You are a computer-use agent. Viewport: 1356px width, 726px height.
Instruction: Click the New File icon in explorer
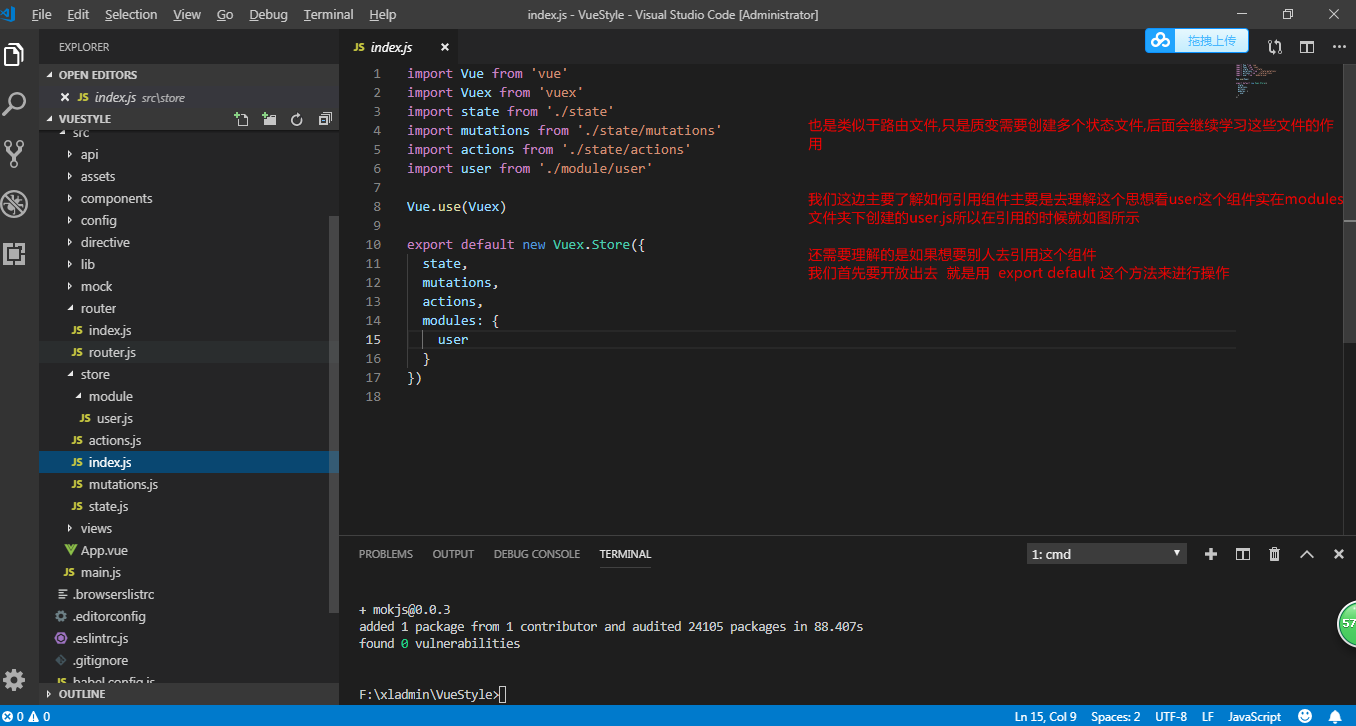click(x=241, y=119)
